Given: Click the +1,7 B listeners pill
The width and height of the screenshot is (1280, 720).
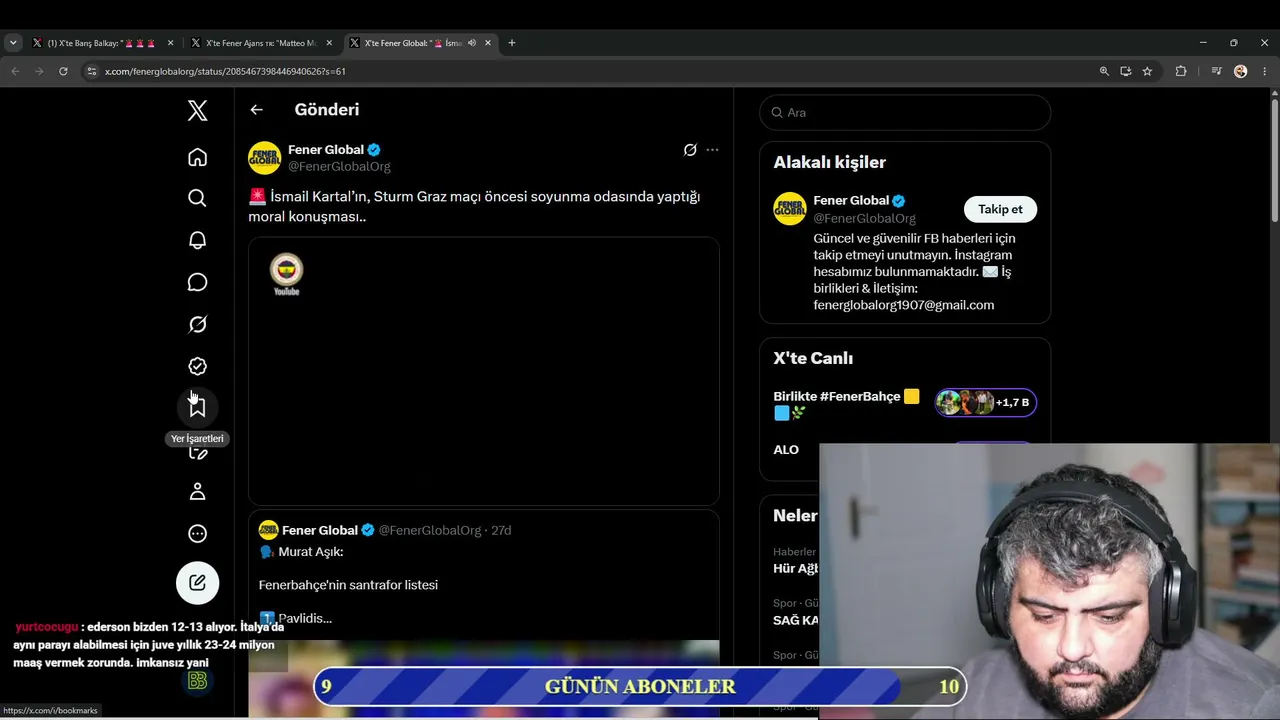Looking at the screenshot, I should [986, 402].
